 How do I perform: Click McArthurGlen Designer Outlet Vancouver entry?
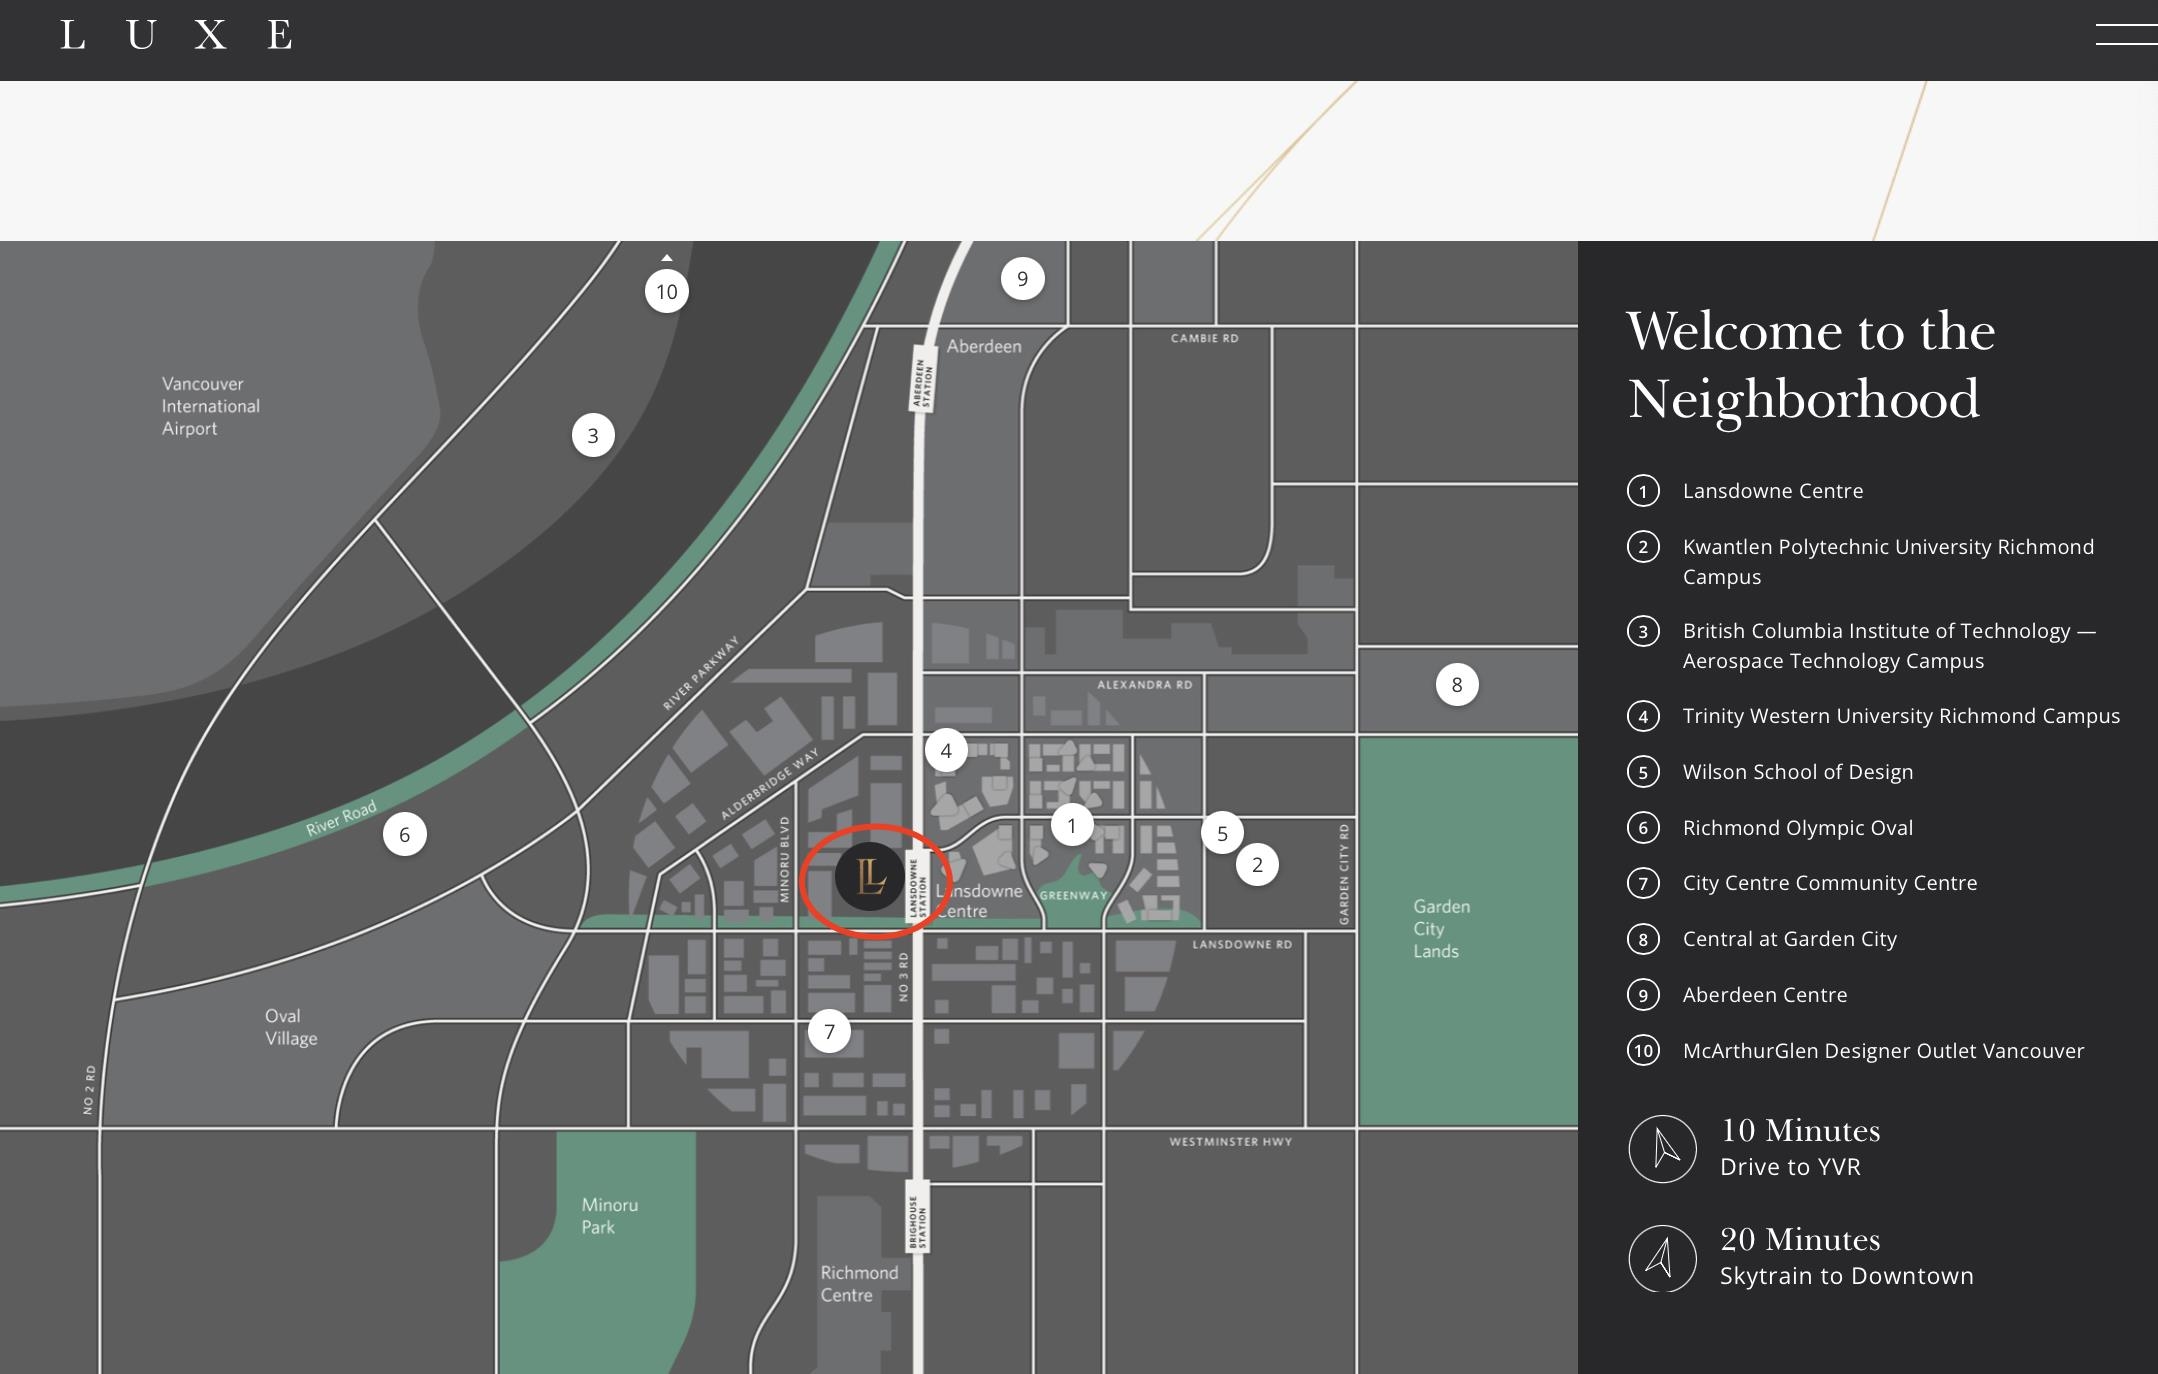pyautogui.click(x=1884, y=1051)
